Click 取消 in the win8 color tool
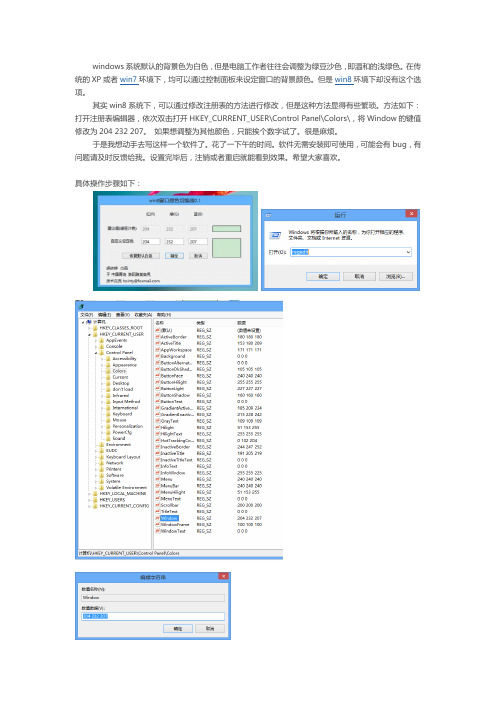The image size is (496, 702). pyautogui.click(x=198, y=256)
